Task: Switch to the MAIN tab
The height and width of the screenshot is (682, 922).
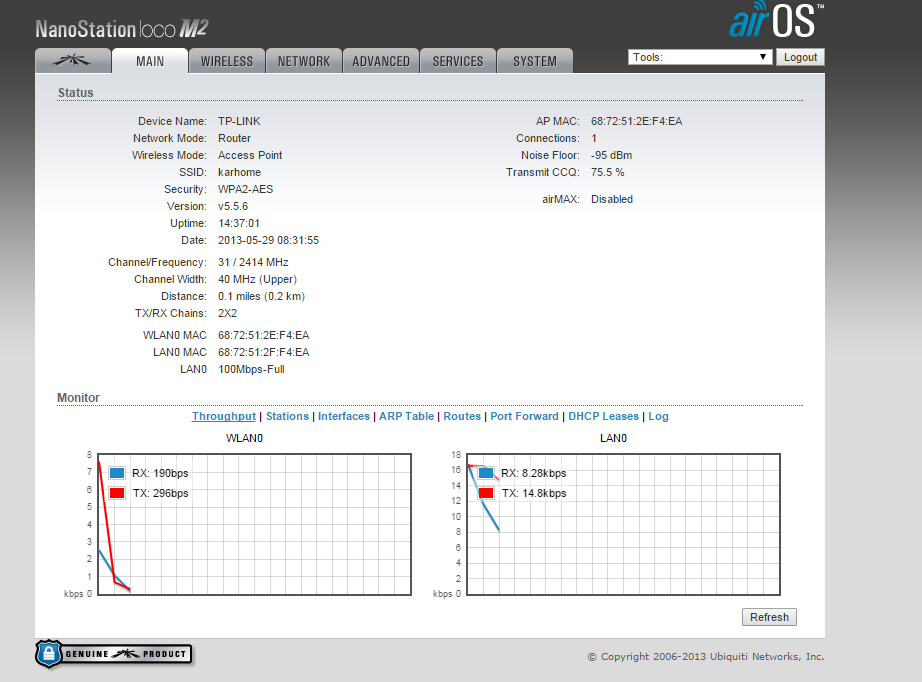Action: coord(150,61)
